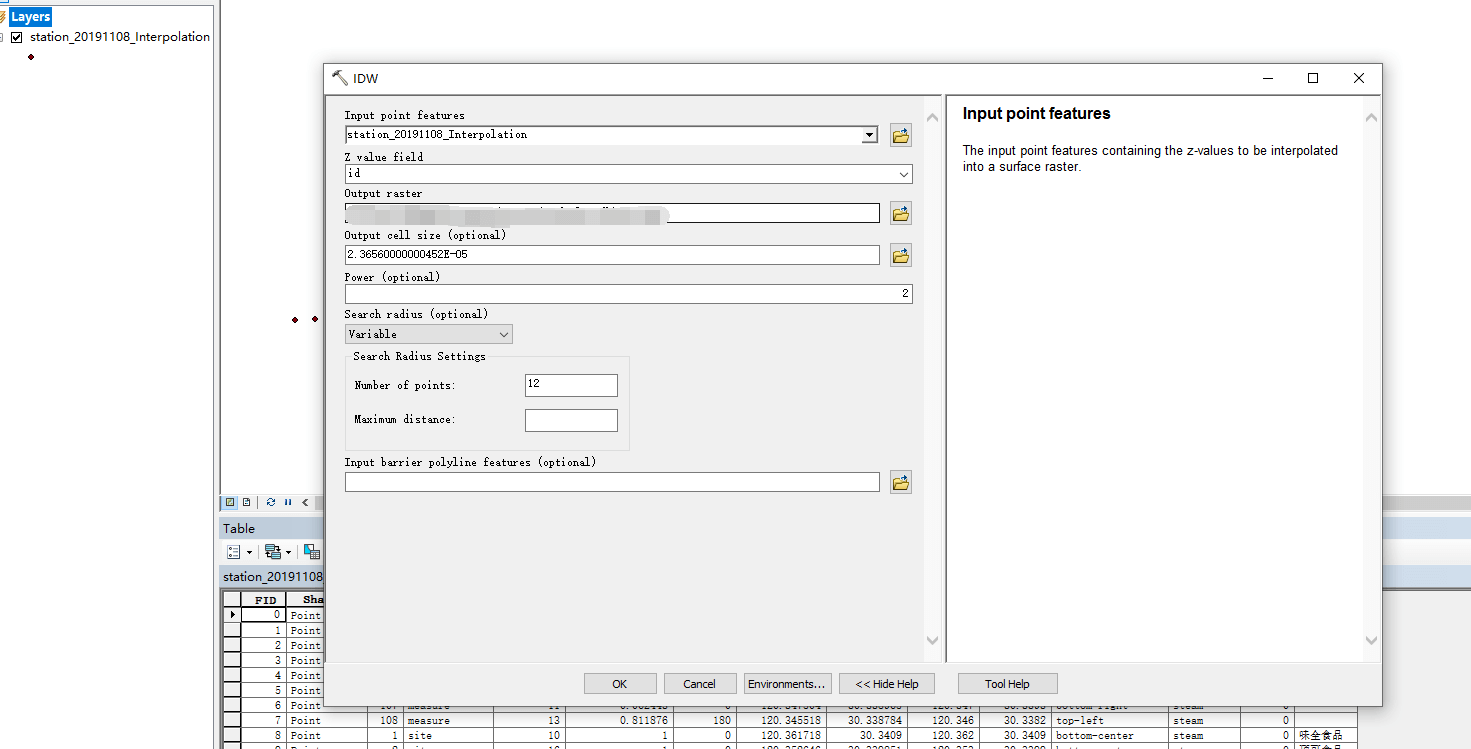Viewport: 1471px width, 749px height.
Task: Open the Input point features dropdown
Action: (x=869, y=135)
